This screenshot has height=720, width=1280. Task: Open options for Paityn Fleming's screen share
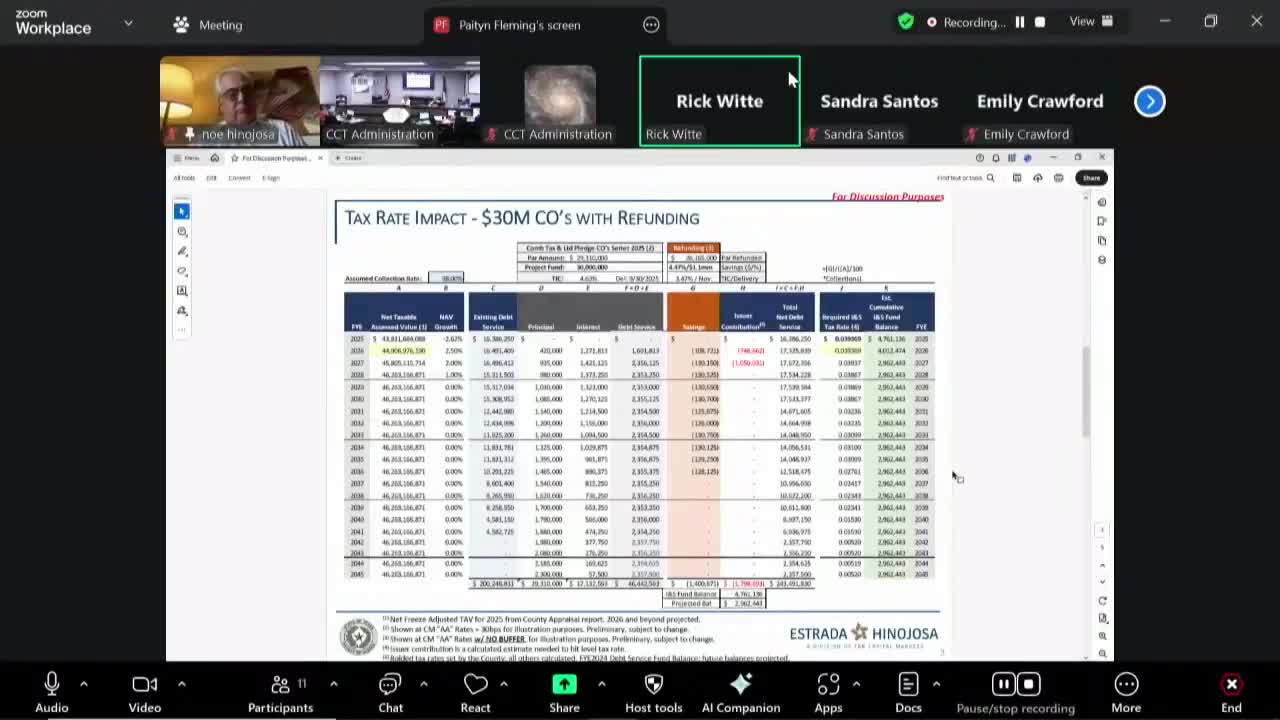pyautogui.click(x=651, y=25)
